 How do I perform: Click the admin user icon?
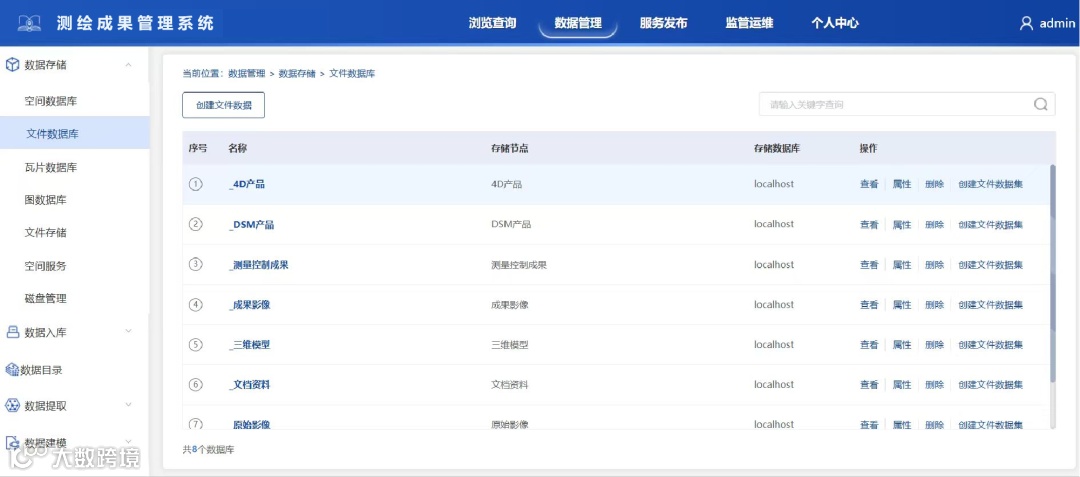point(1026,23)
